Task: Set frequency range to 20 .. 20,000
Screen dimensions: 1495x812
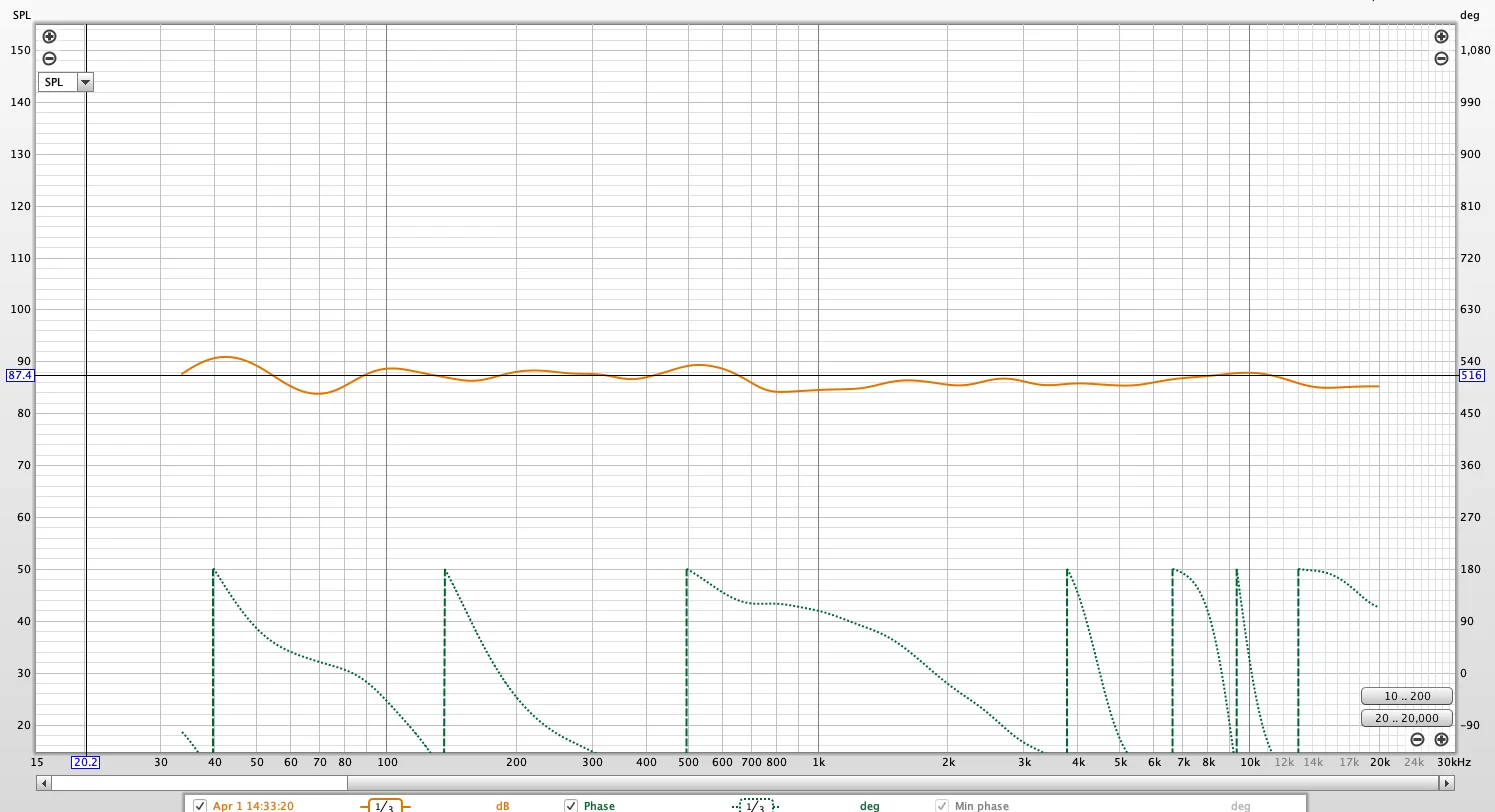Action: tap(1407, 718)
